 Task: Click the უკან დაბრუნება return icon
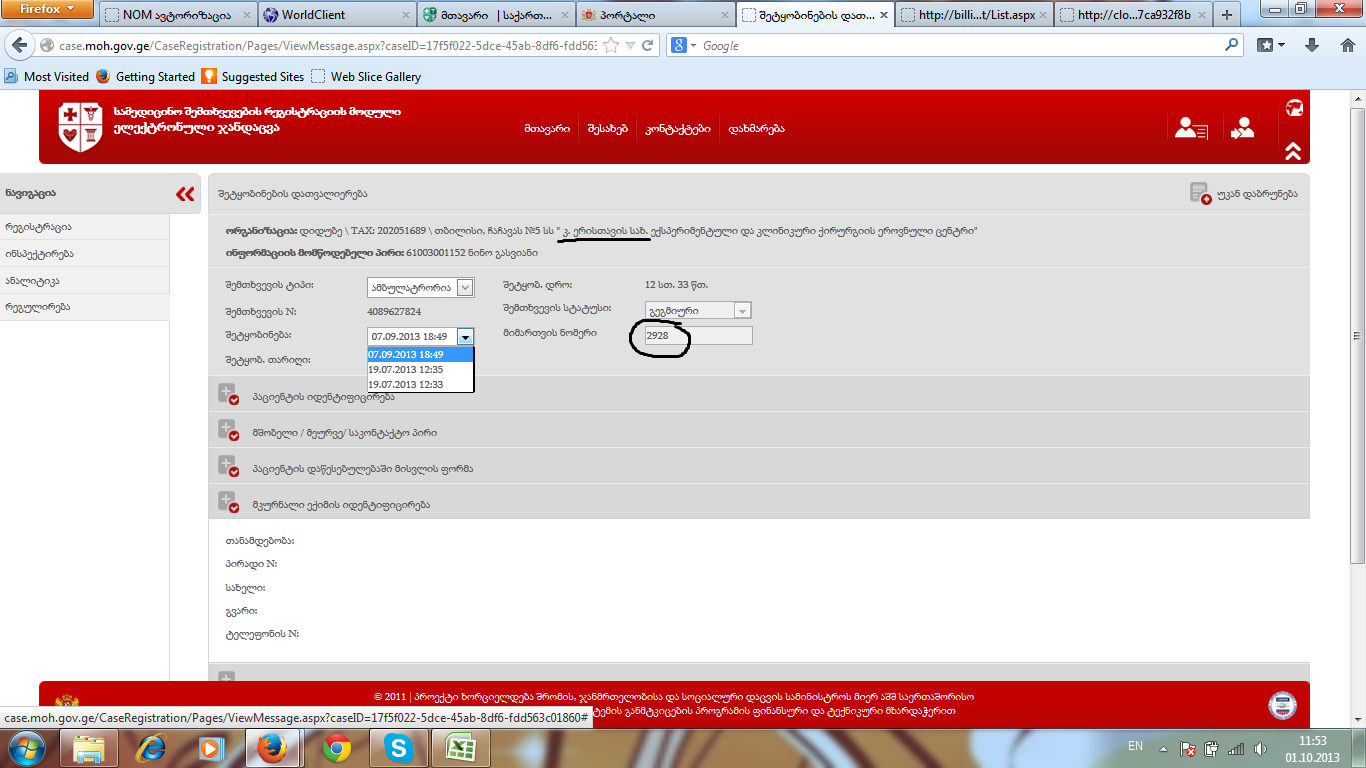(1200, 193)
